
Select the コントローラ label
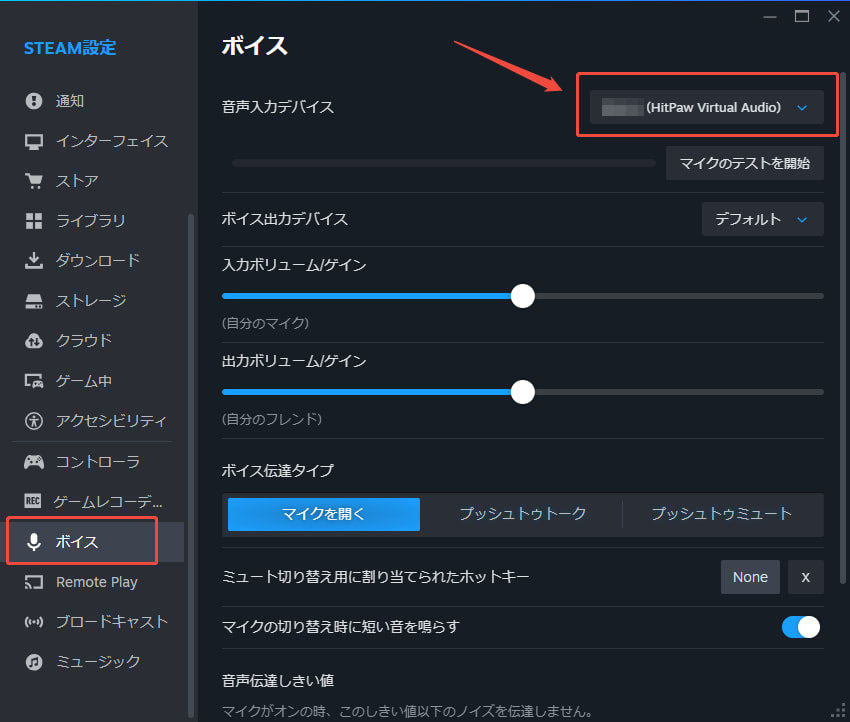tap(98, 462)
